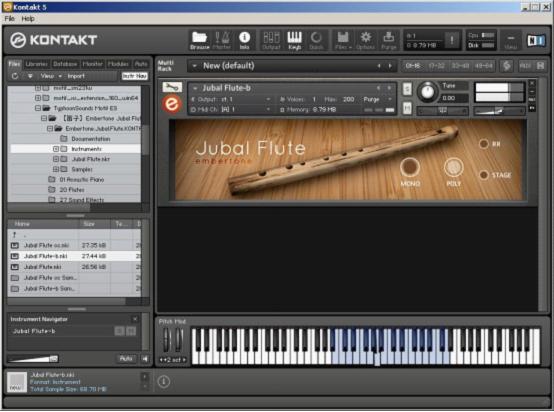
Task: Open instrument edit mode wrench icon
Action: tap(172, 87)
